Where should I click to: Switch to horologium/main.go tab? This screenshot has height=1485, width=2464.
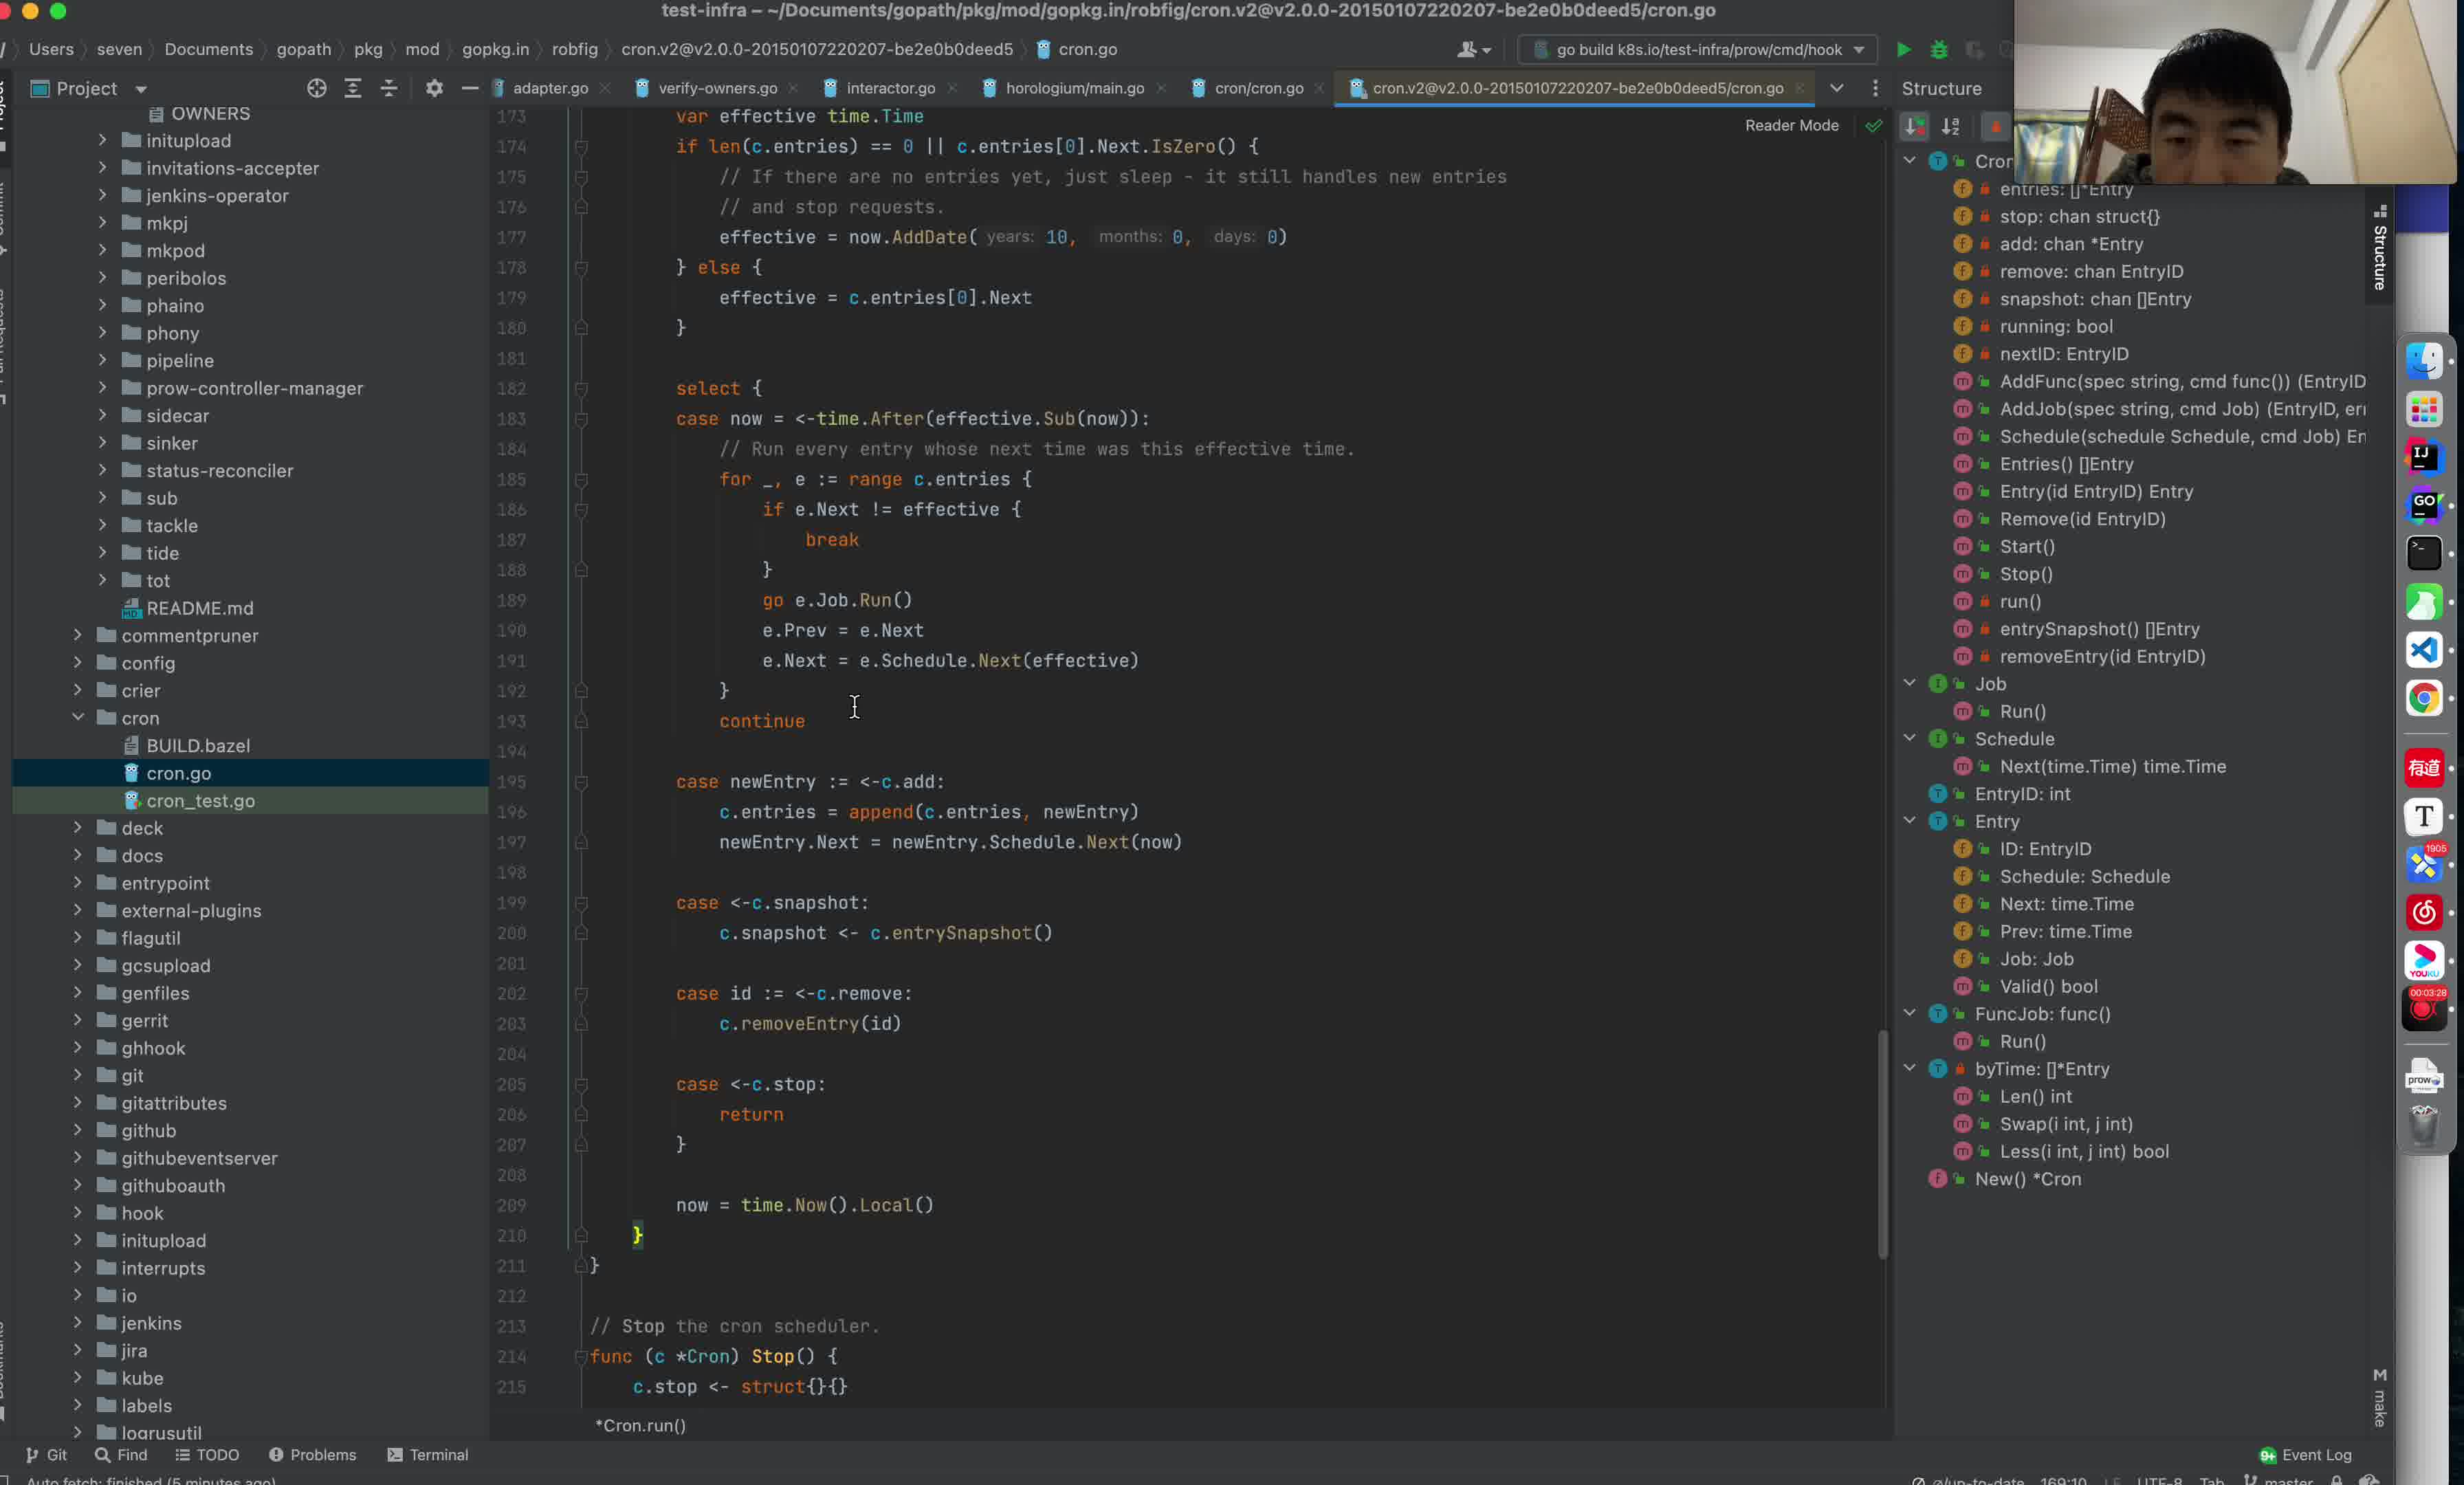click(1074, 88)
